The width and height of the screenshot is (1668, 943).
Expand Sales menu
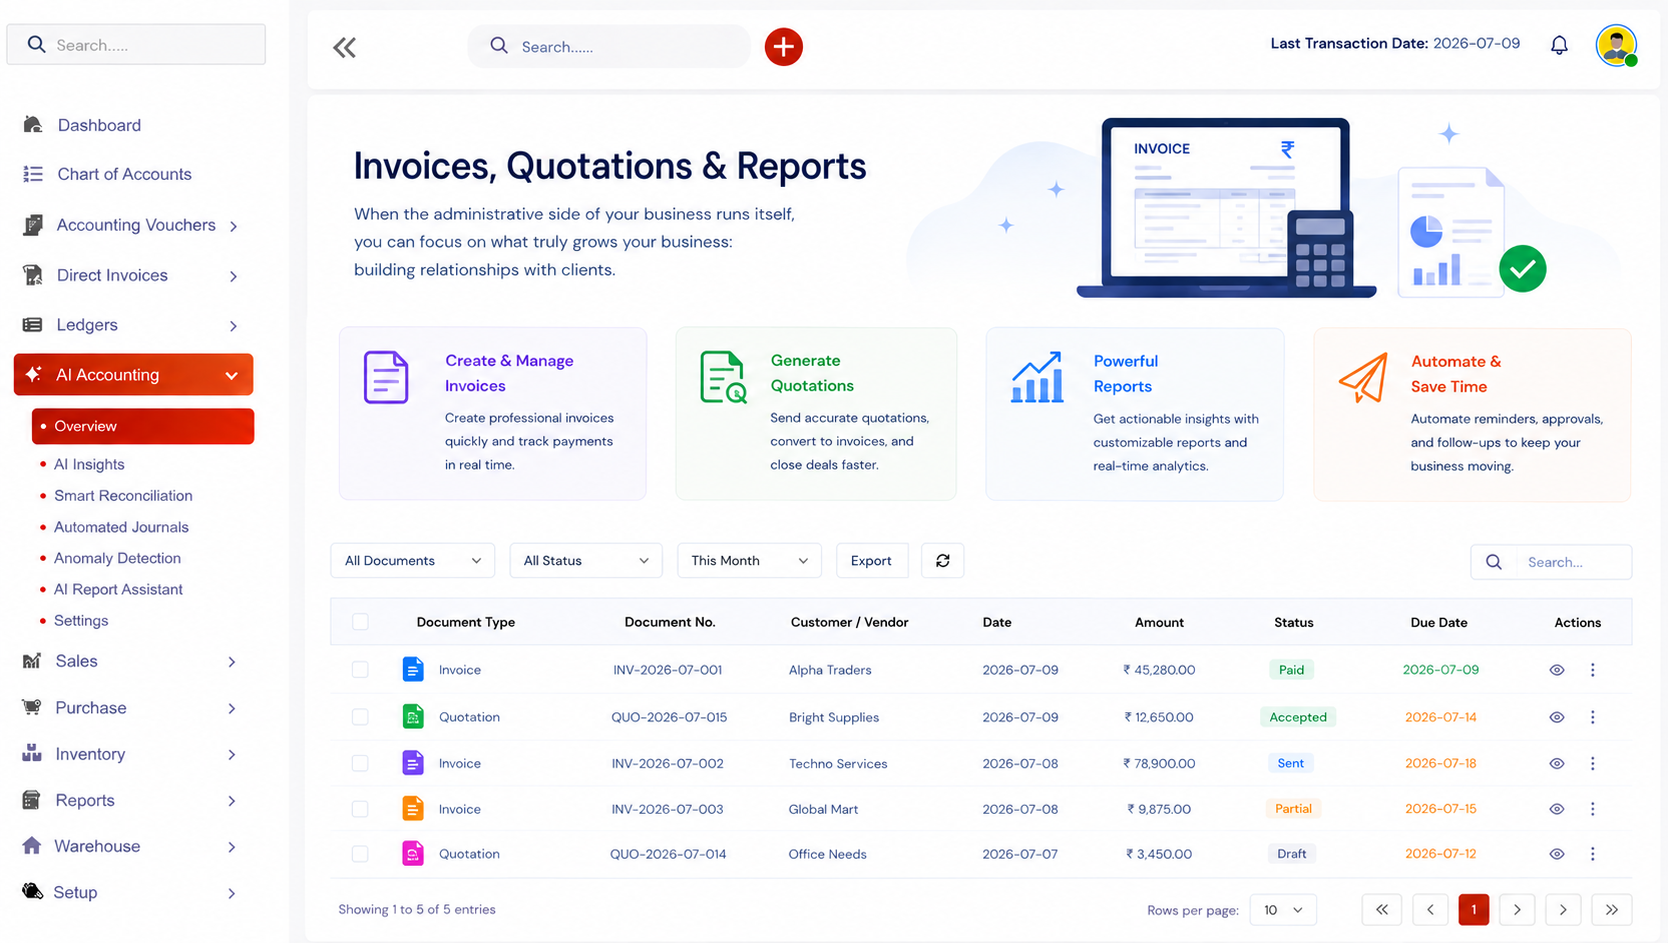pyautogui.click(x=133, y=661)
